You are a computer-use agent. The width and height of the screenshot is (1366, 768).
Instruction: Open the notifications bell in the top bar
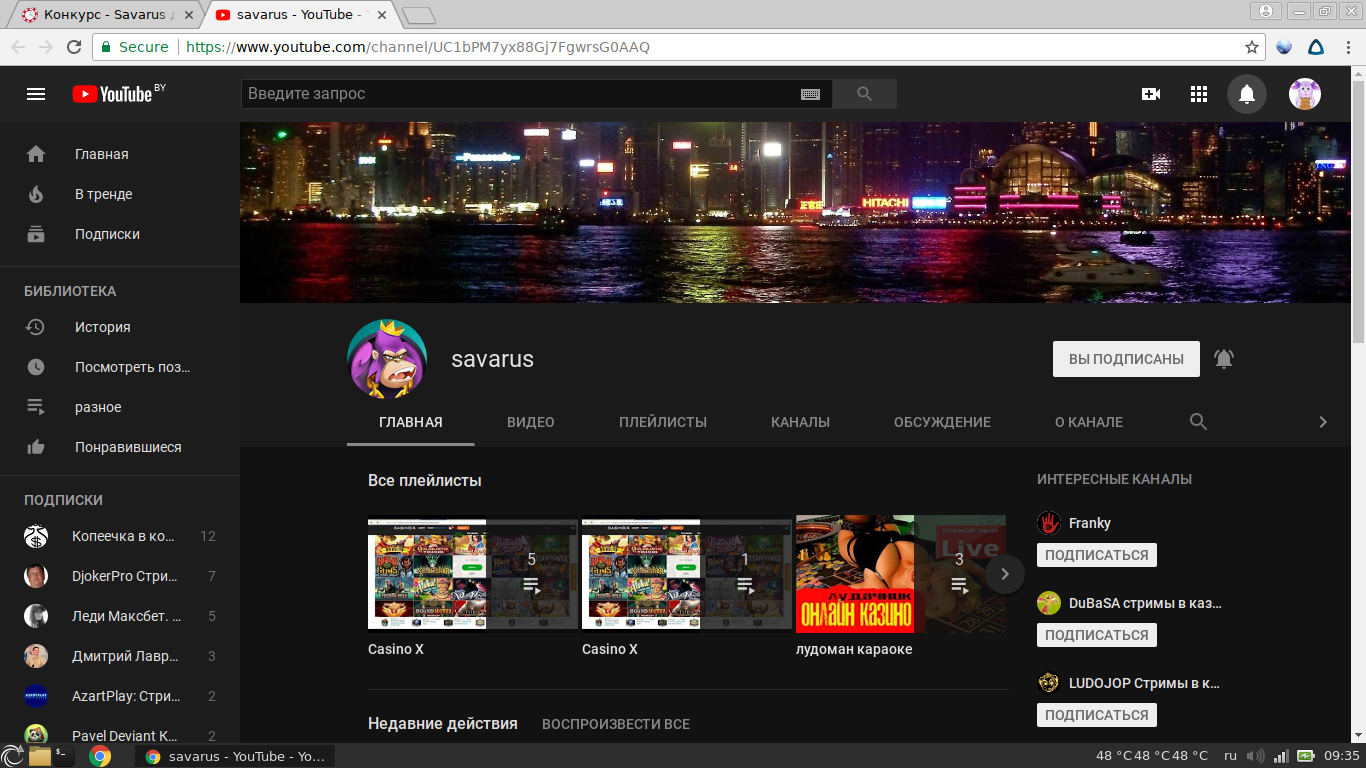1246,93
